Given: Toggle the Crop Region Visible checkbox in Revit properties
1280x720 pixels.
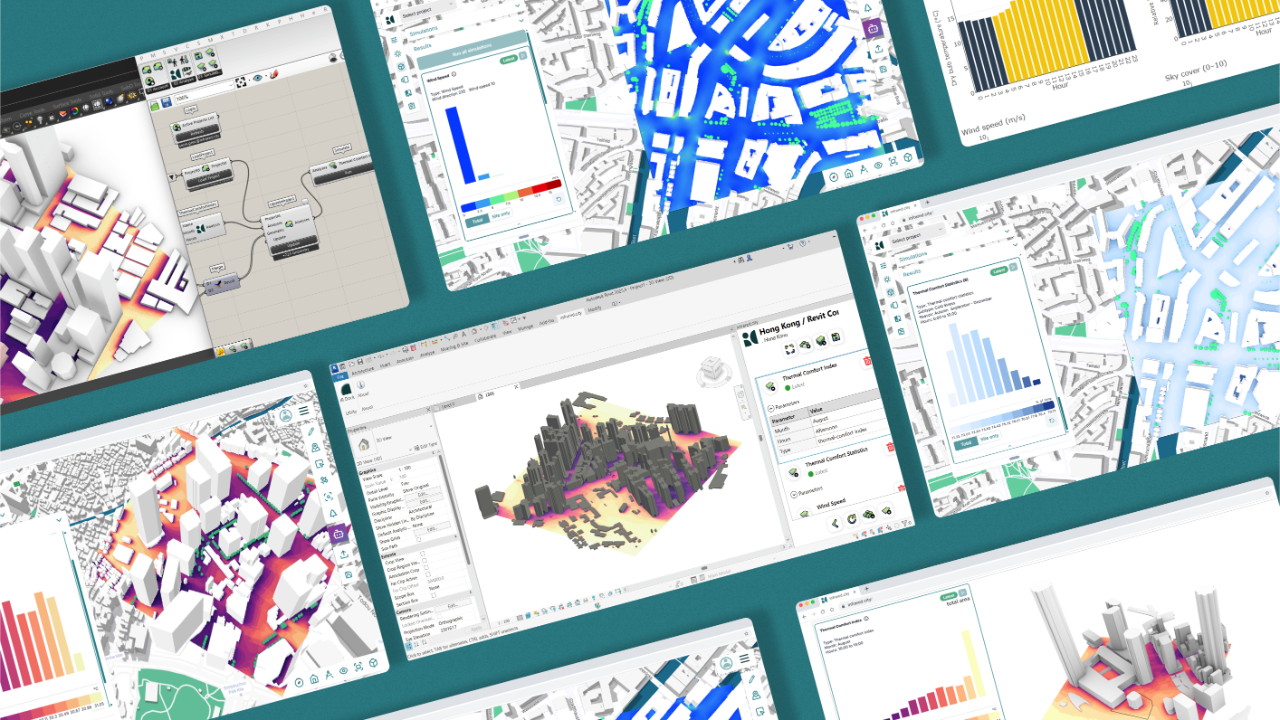Looking at the screenshot, I should pos(425,561).
